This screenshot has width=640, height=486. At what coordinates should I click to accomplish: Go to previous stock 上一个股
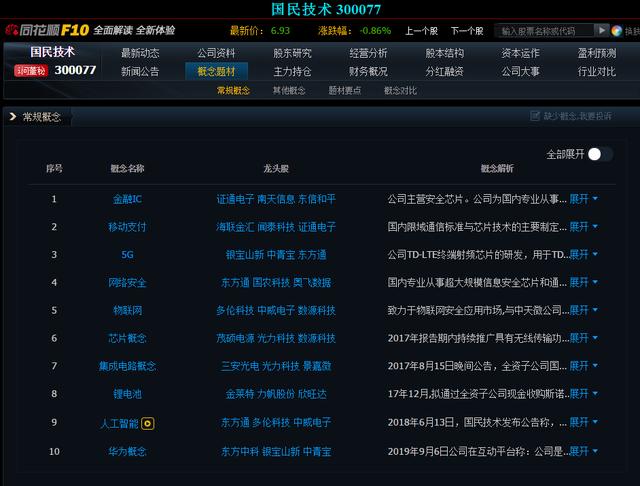point(421,31)
